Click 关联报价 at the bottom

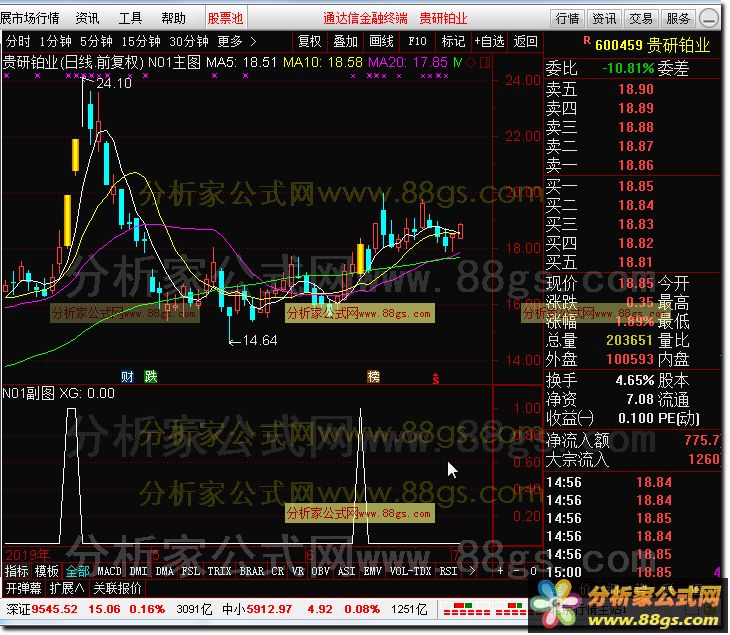coord(117,589)
